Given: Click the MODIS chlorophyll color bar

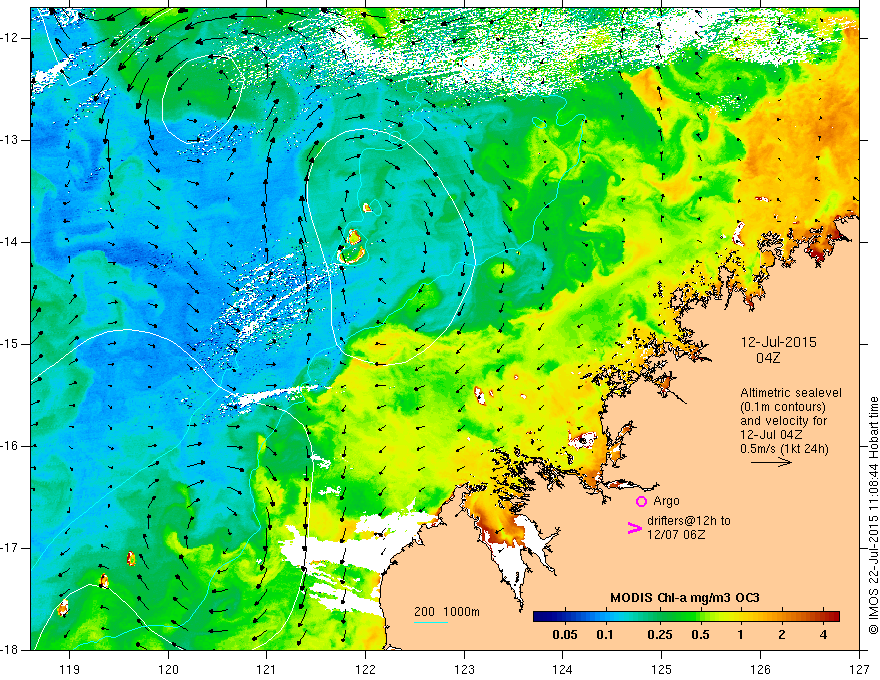Looking at the screenshot, I should click(686, 617).
